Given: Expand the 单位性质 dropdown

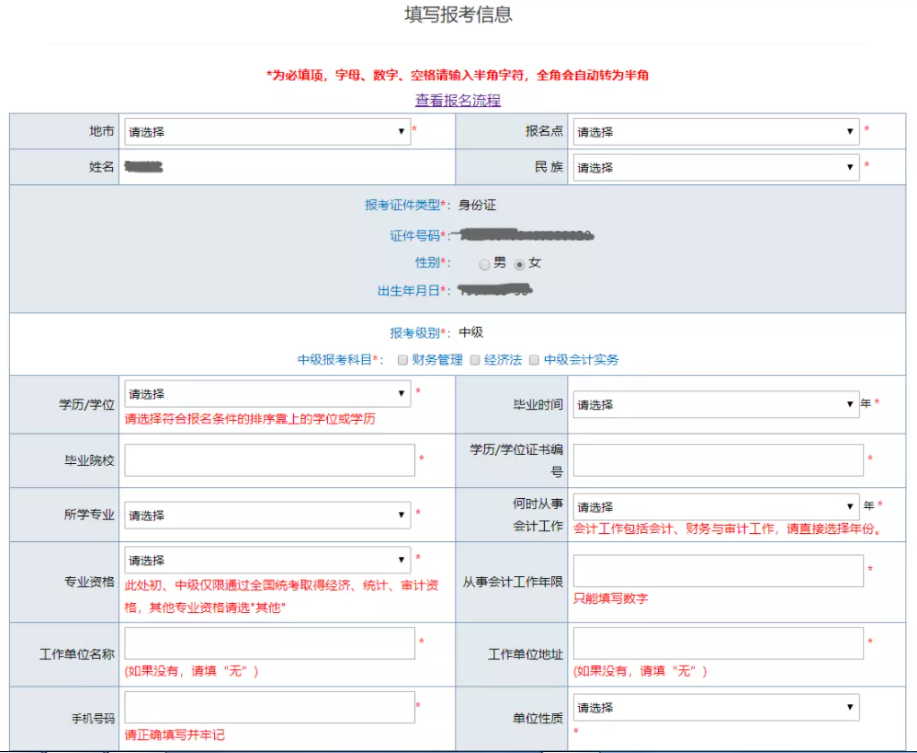Looking at the screenshot, I should [715, 708].
